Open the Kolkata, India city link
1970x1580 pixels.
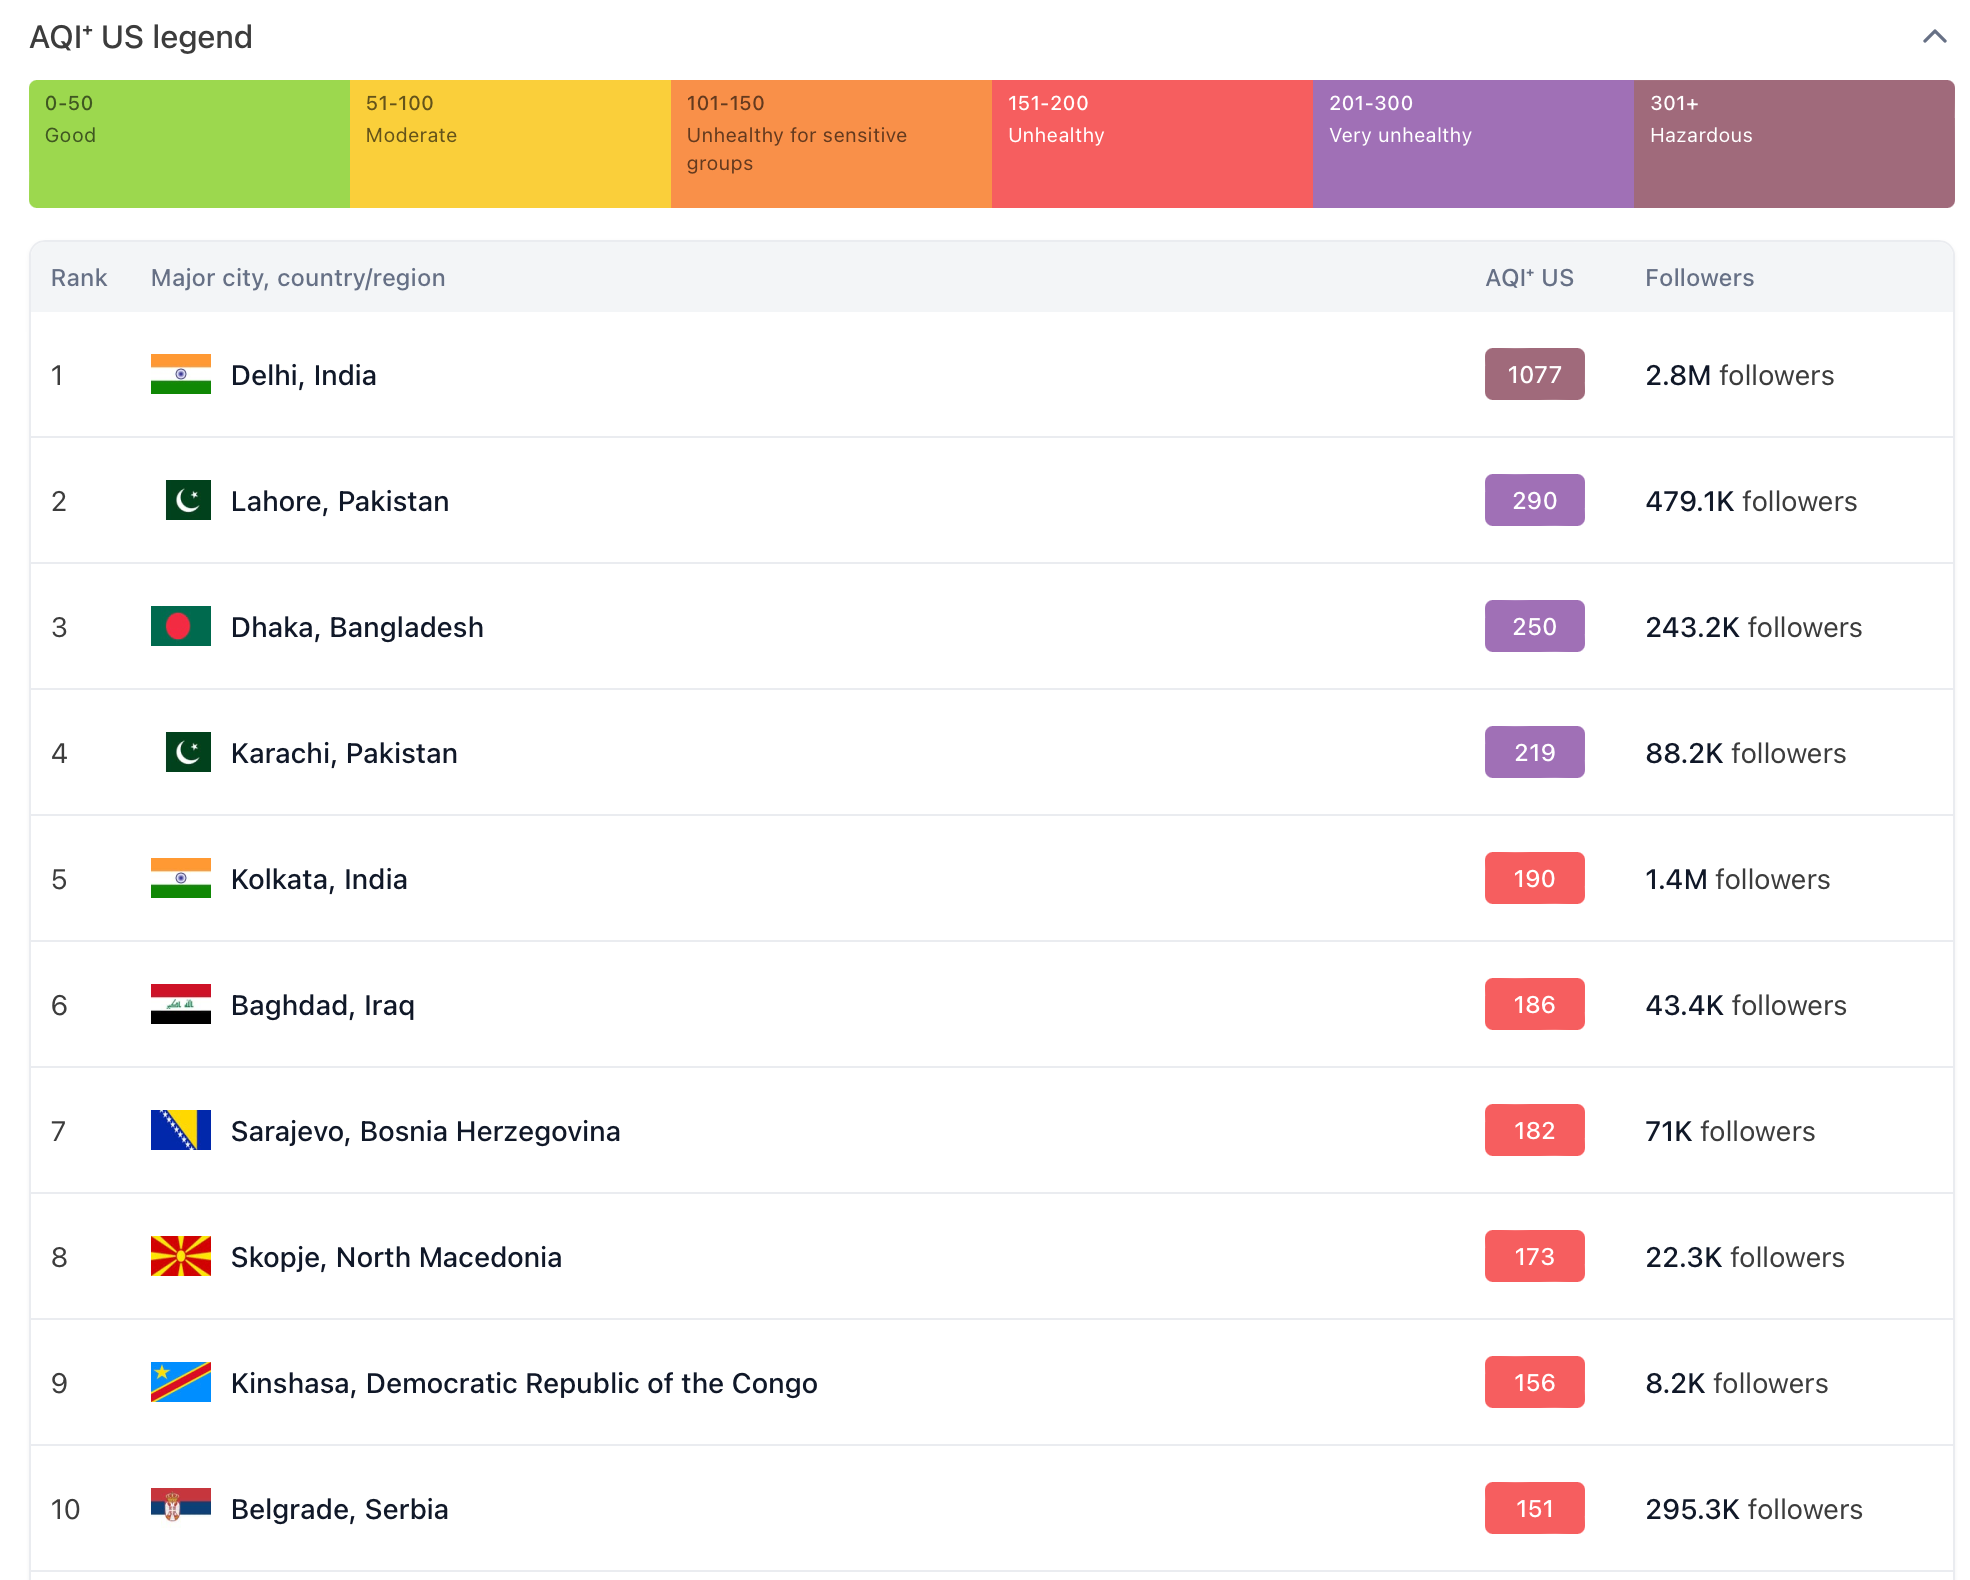318,879
